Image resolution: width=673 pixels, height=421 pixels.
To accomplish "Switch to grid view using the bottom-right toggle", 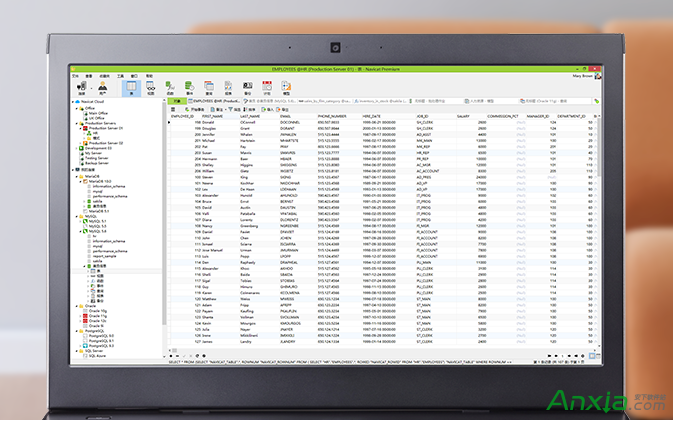I will coord(592,356).
